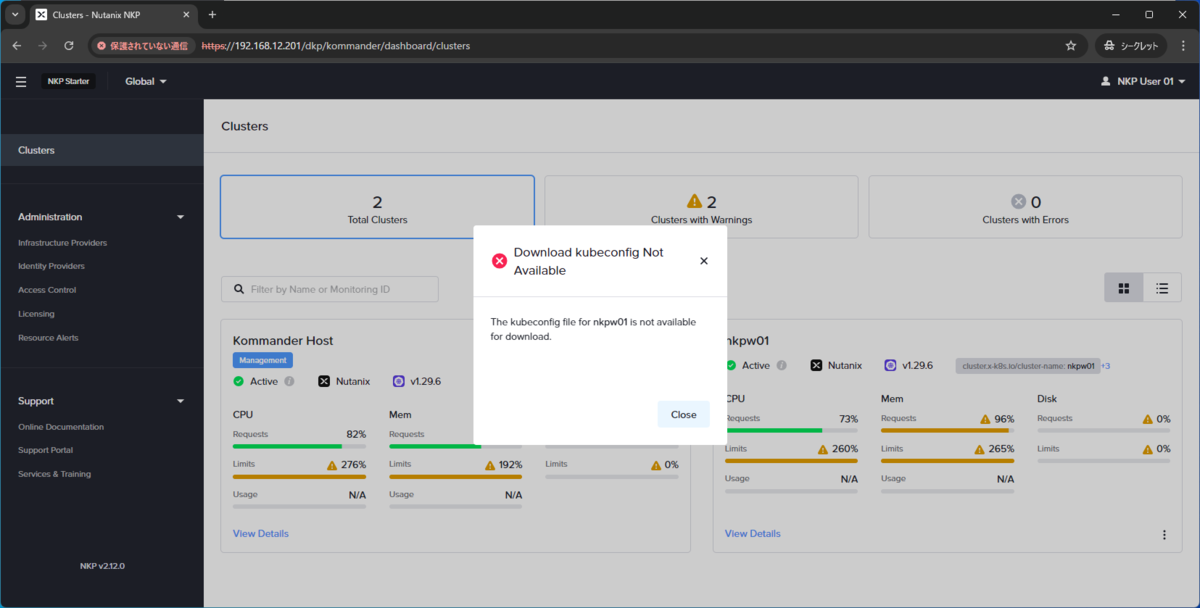View Details of nkpw01 cluster

point(753,534)
